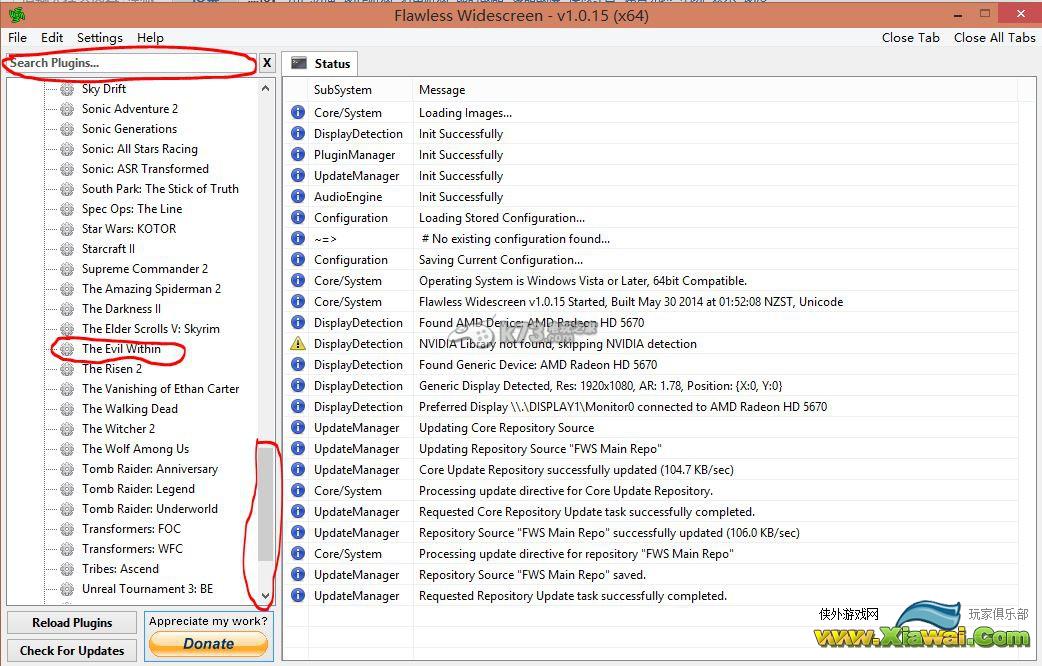Click the gear icon beside Sky Drift
1042x666 pixels.
point(66,89)
